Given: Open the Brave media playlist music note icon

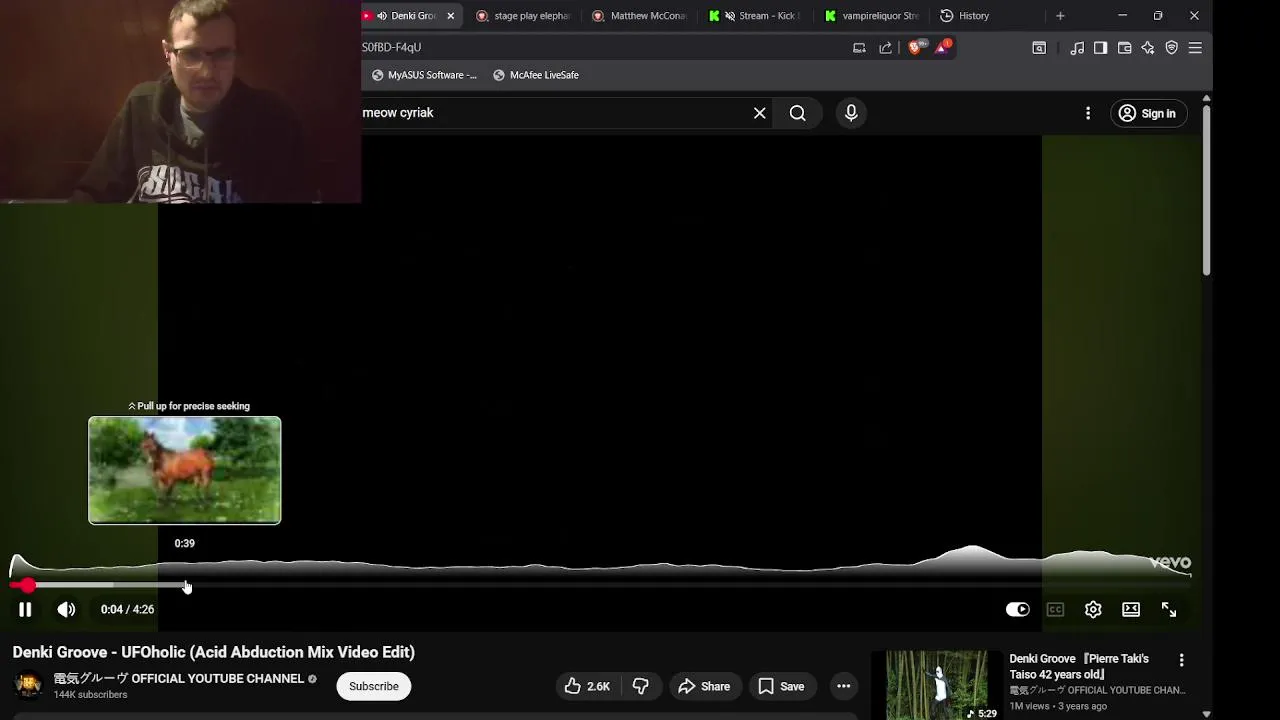Looking at the screenshot, I should (1077, 47).
